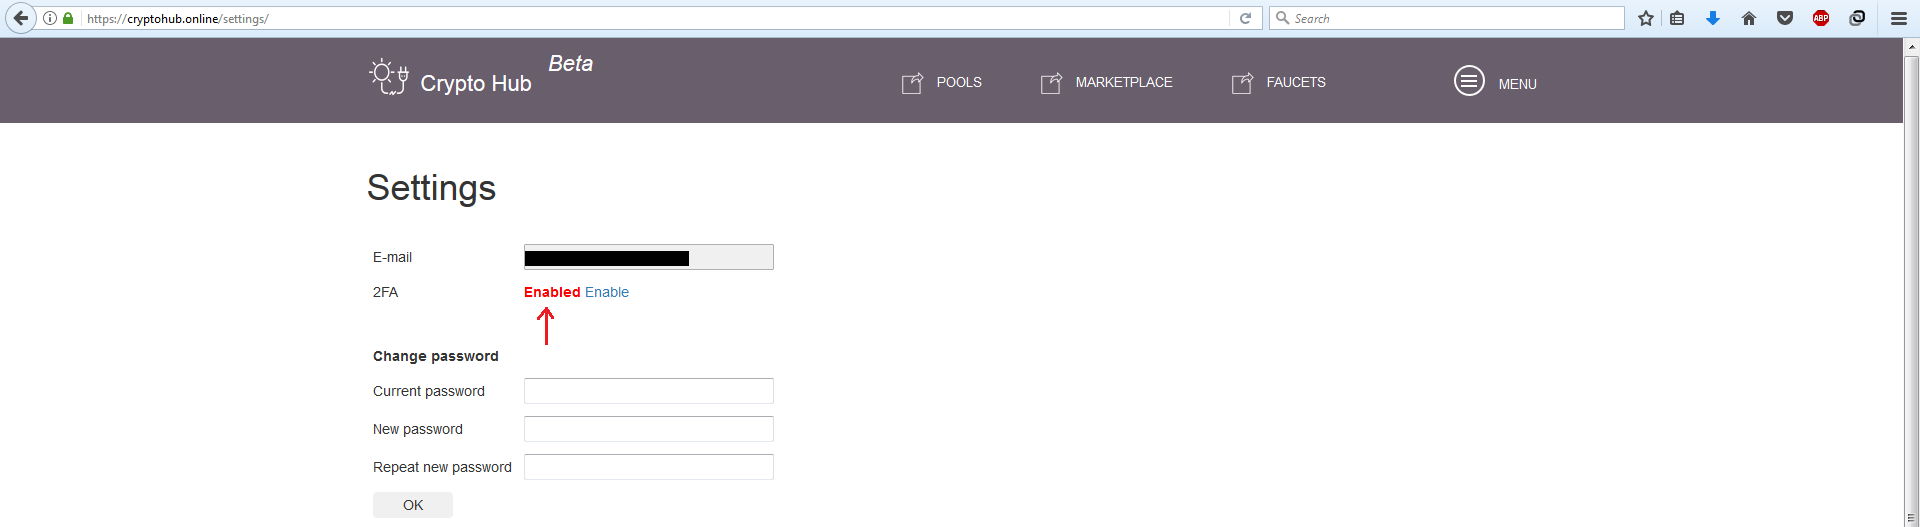1920x527 pixels.
Task: Click the Crypto Hub logo icon
Action: click(389, 77)
